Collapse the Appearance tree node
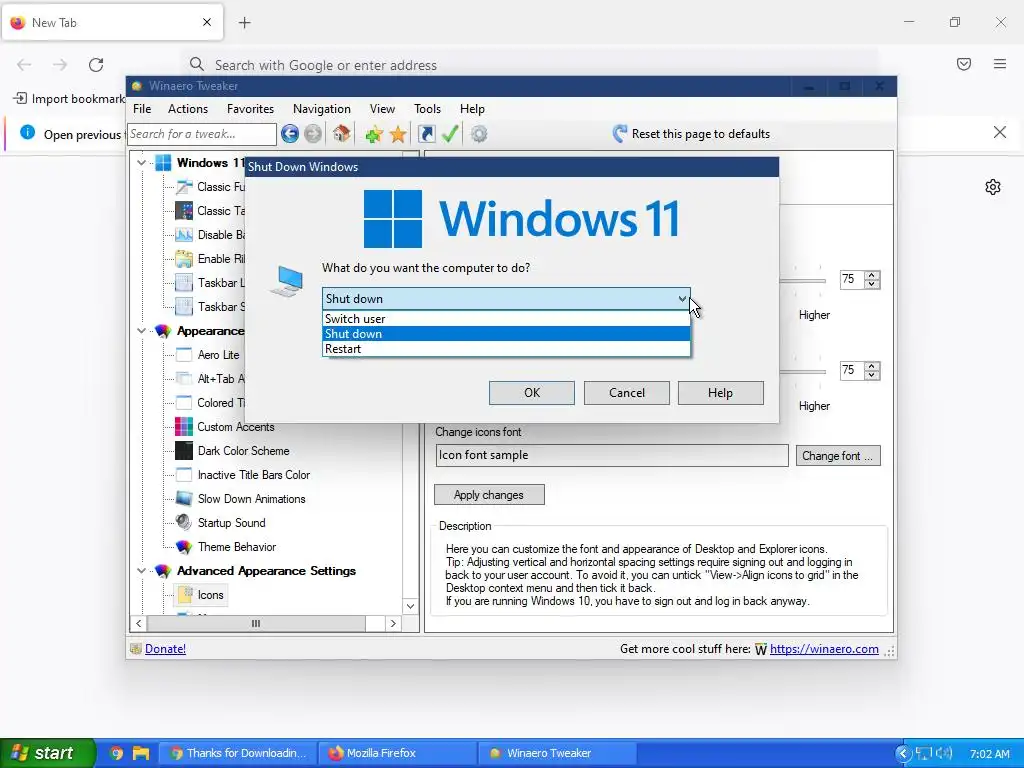Image resolution: width=1024 pixels, height=768 pixels. tap(141, 331)
